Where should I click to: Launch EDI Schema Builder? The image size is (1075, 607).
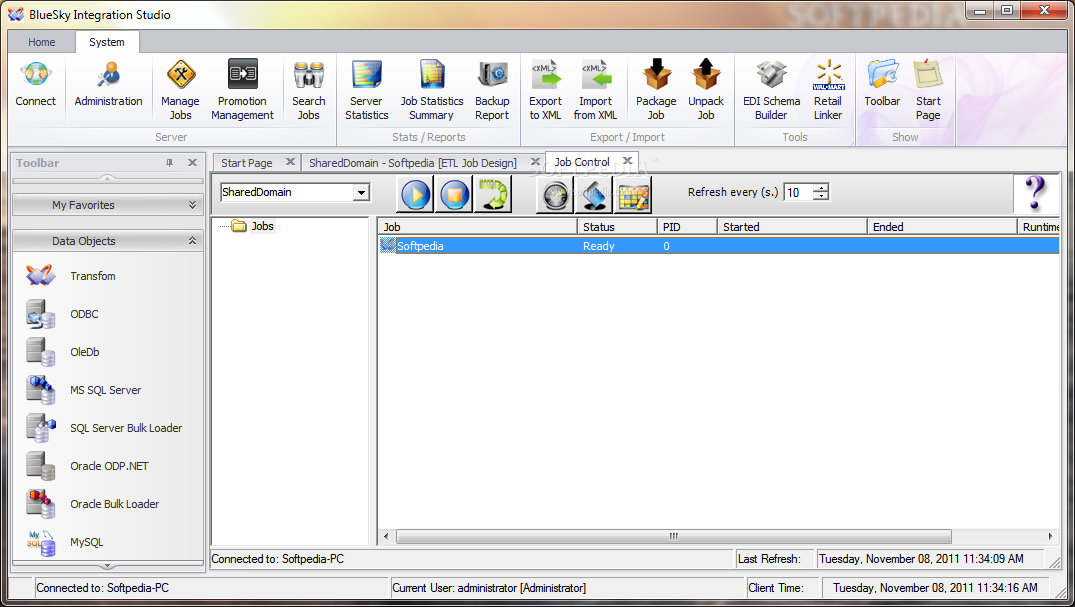[x=771, y=91]
